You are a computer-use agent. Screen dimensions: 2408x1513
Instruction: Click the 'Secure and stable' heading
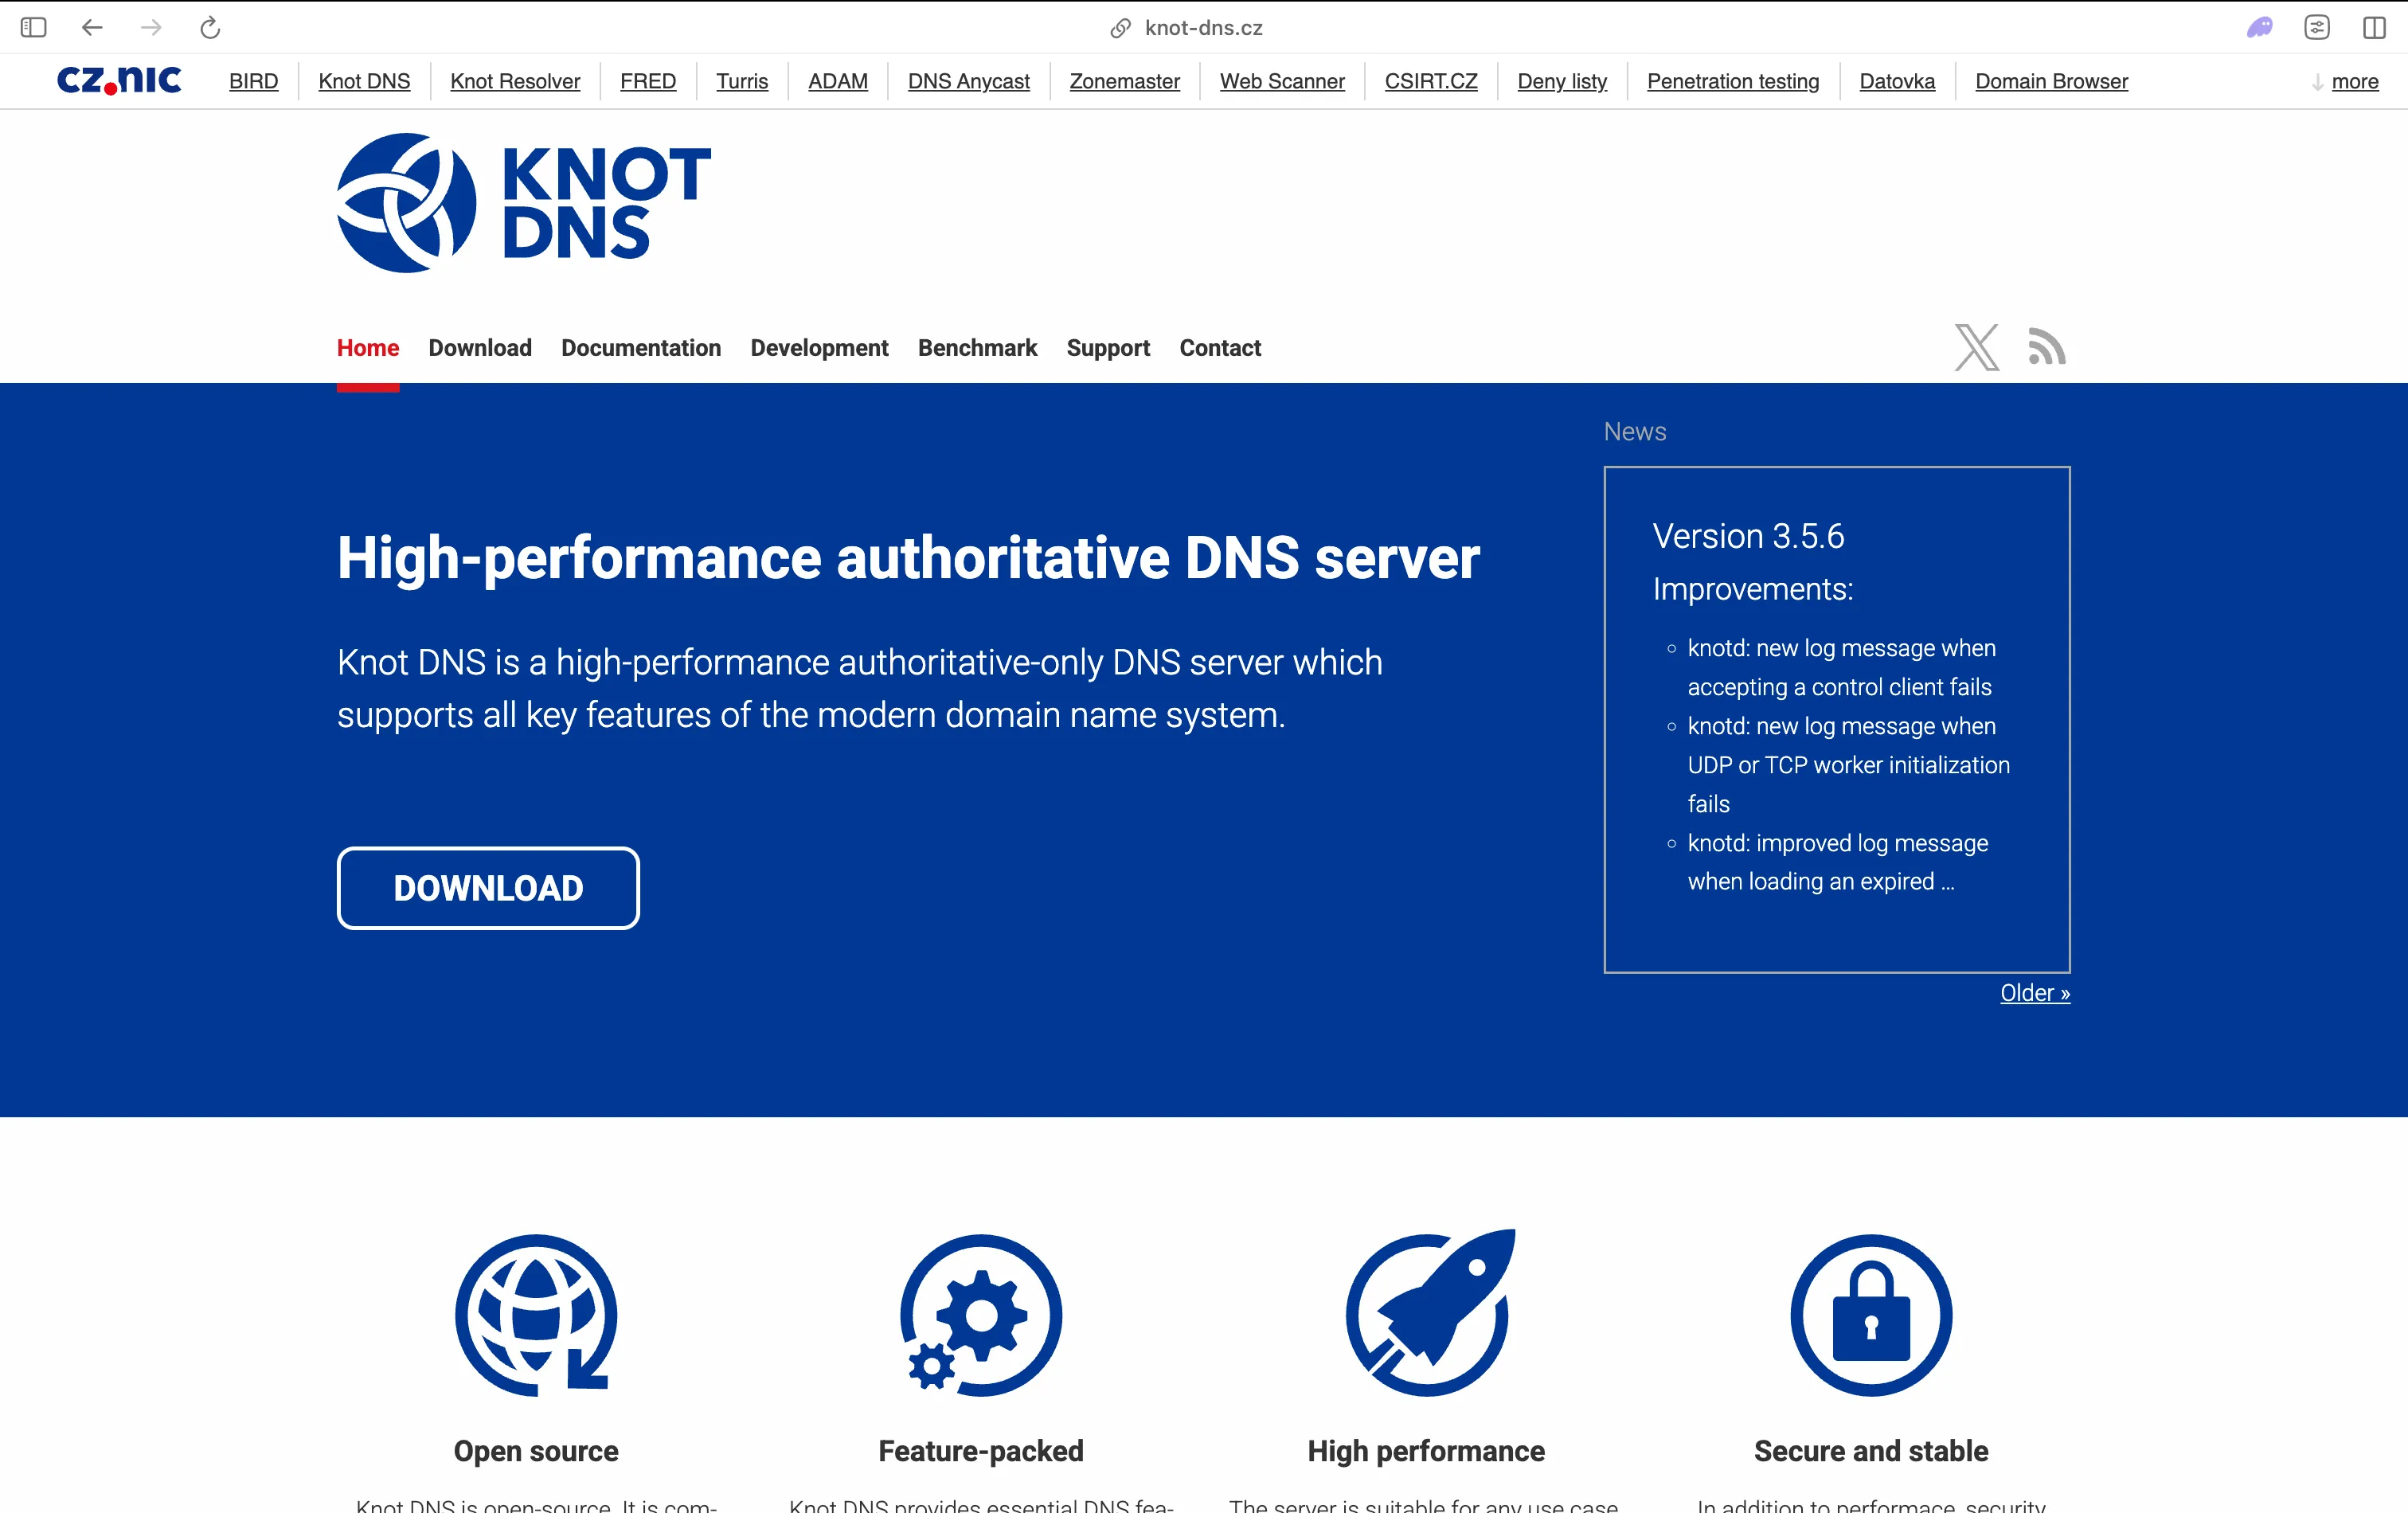1871,1450
